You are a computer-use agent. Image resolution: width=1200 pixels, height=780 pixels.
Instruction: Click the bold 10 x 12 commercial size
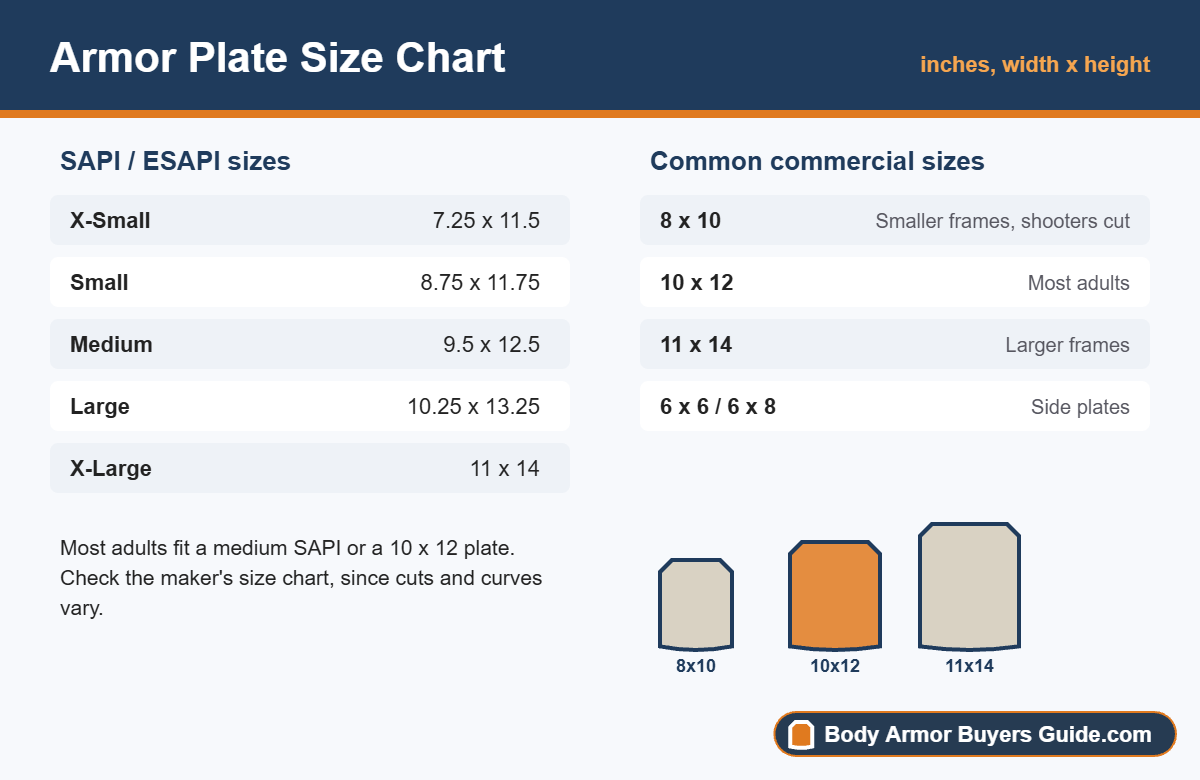(696, 282)
